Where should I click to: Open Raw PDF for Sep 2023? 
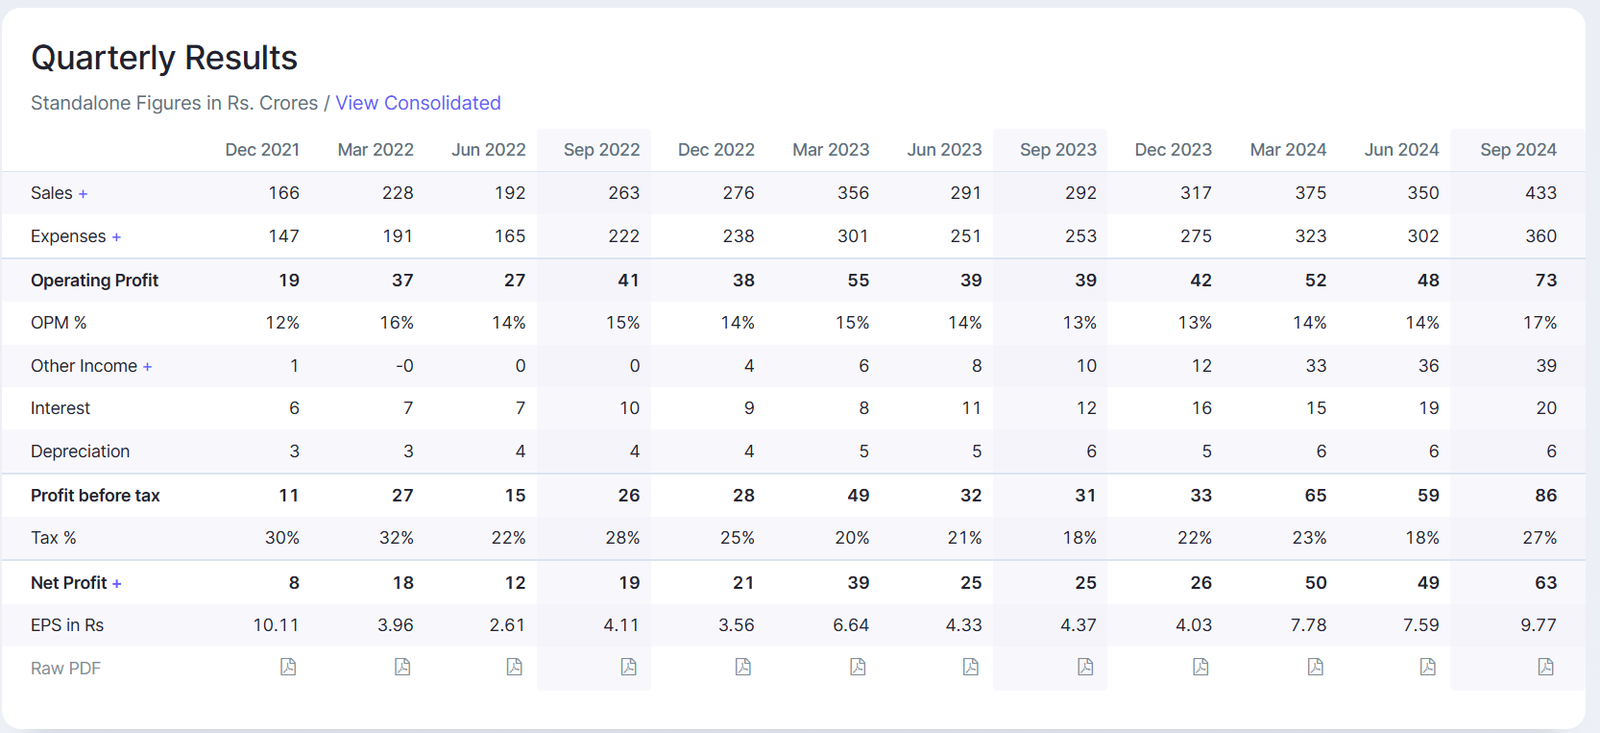click(1085, 667)
